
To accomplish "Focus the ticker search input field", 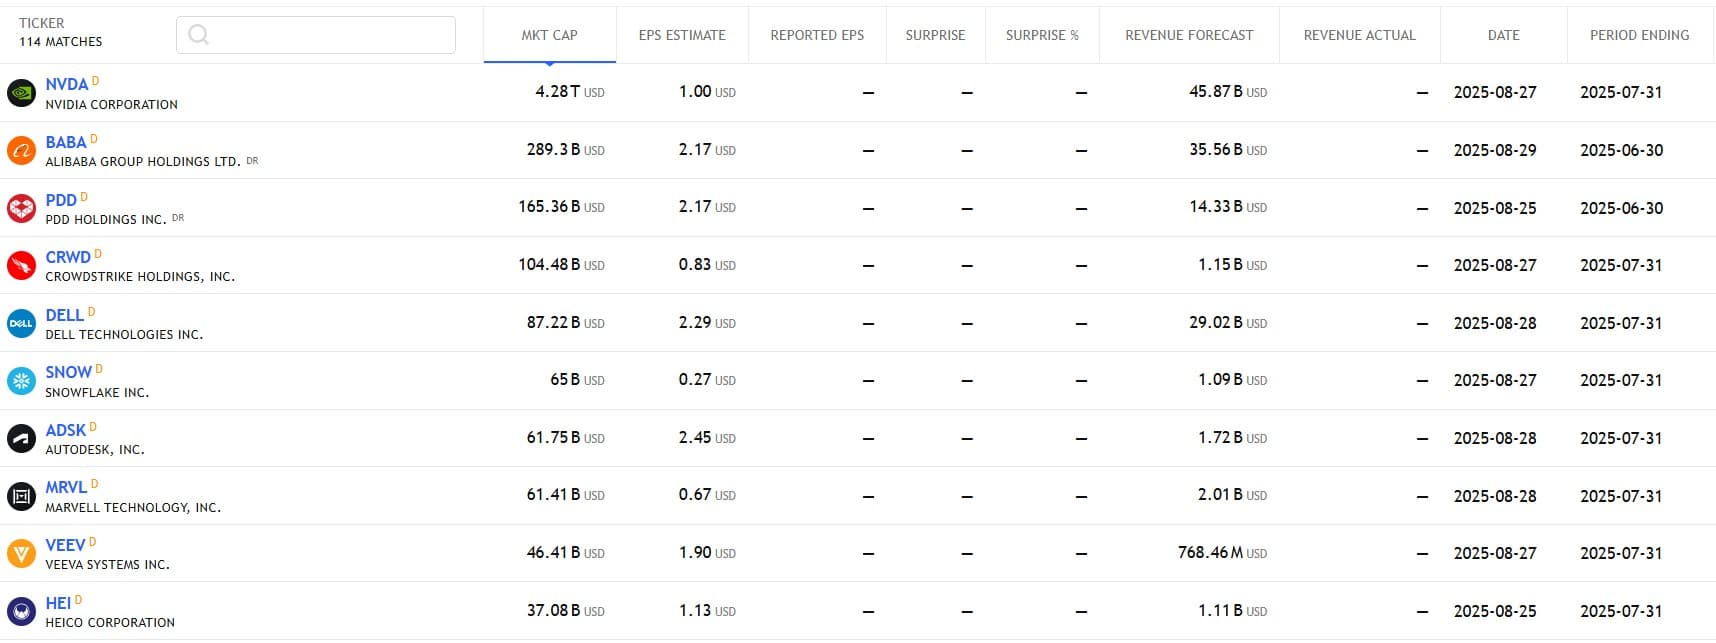I will coord(316,35).
